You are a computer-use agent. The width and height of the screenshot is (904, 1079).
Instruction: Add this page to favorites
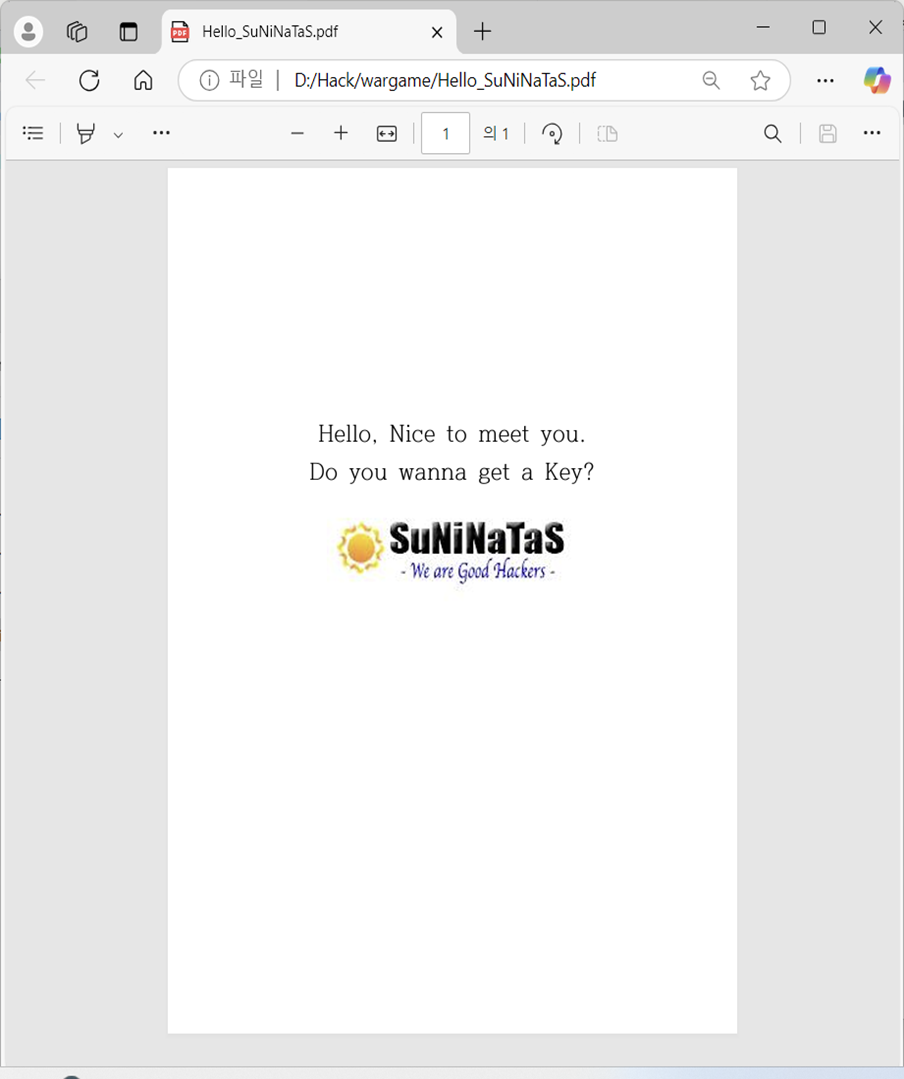coord(760,81)
